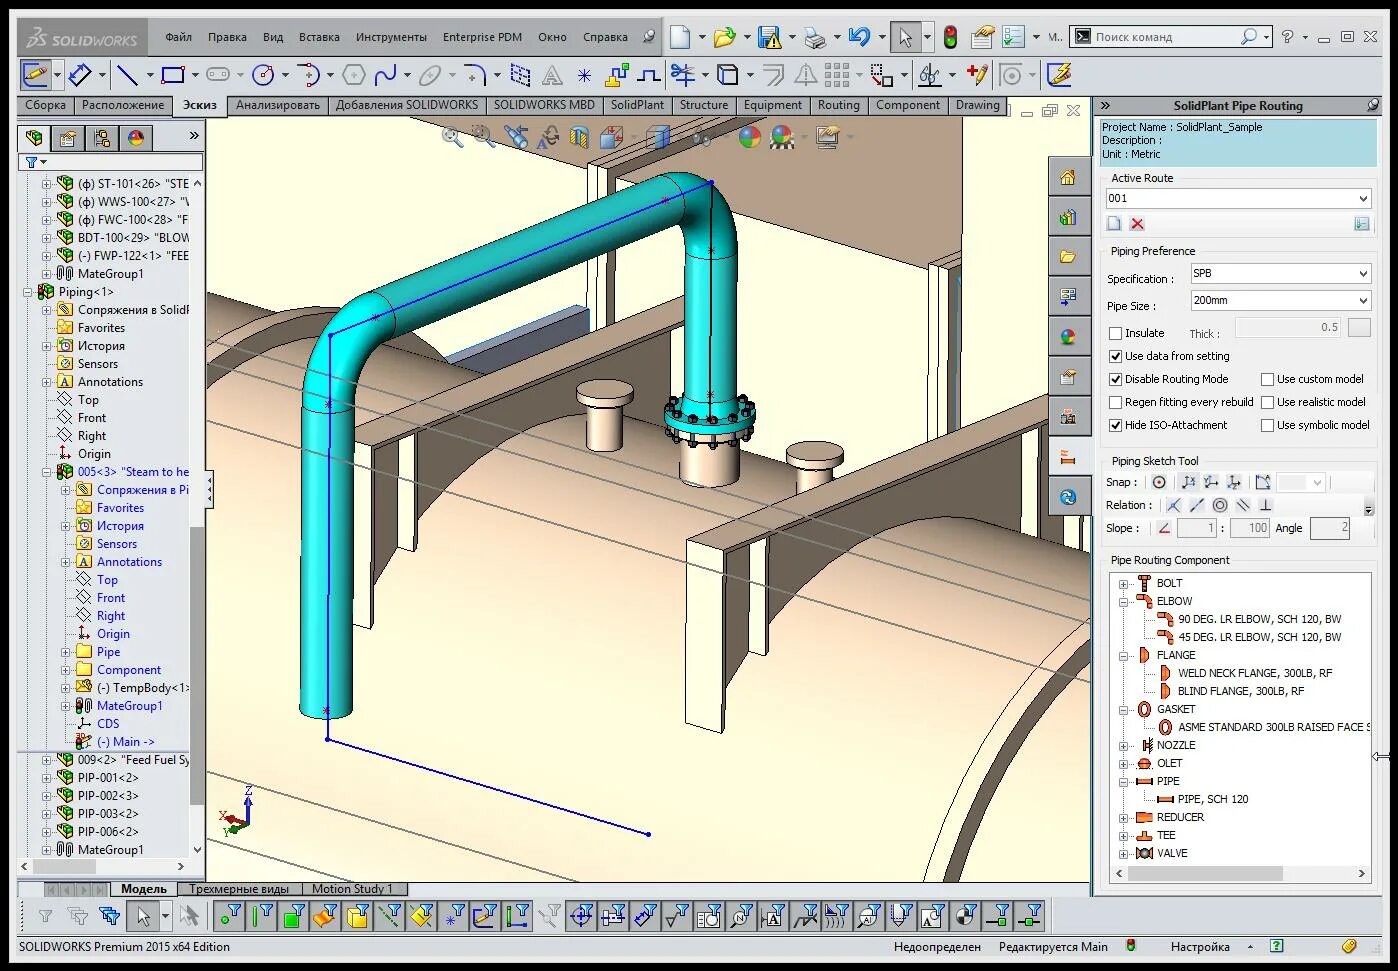The image size is (1398, 971).
Task: Click the snap point circle icon
Action: (x=1159, y=482)
